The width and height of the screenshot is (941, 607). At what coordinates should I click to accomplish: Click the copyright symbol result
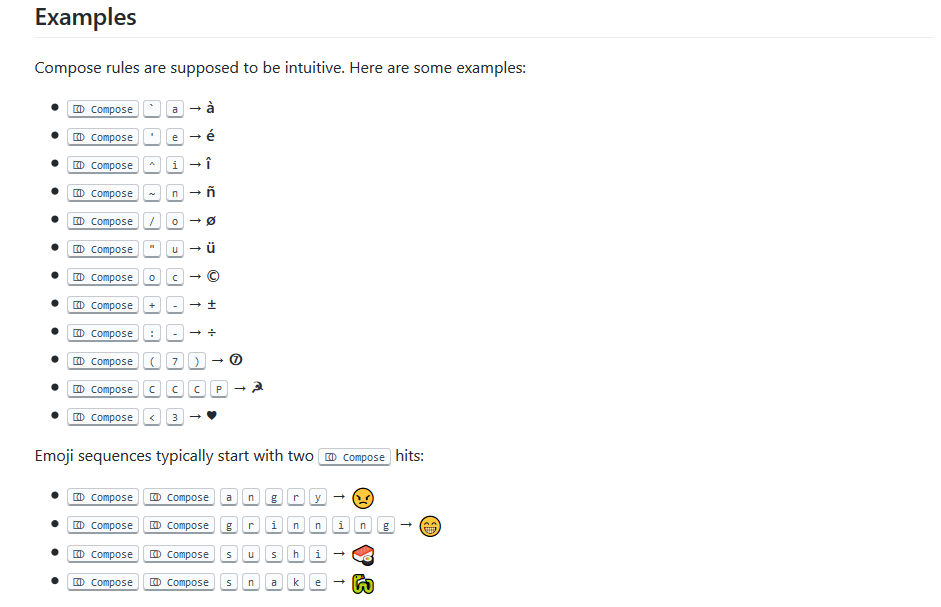pyautogui.click(x=213, y=276)
